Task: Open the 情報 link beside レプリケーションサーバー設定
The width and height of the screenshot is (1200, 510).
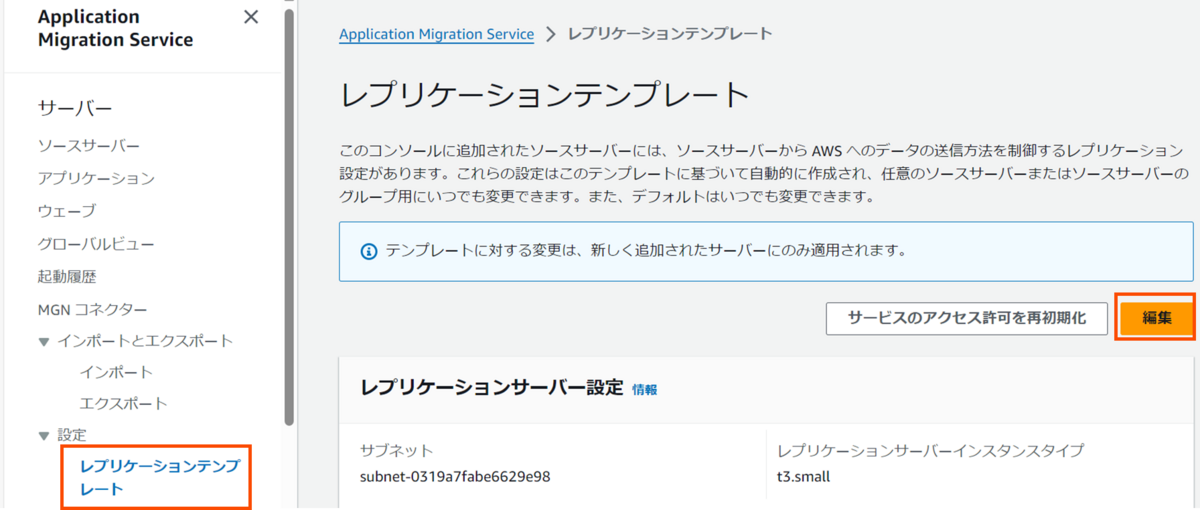Action: 645,389
